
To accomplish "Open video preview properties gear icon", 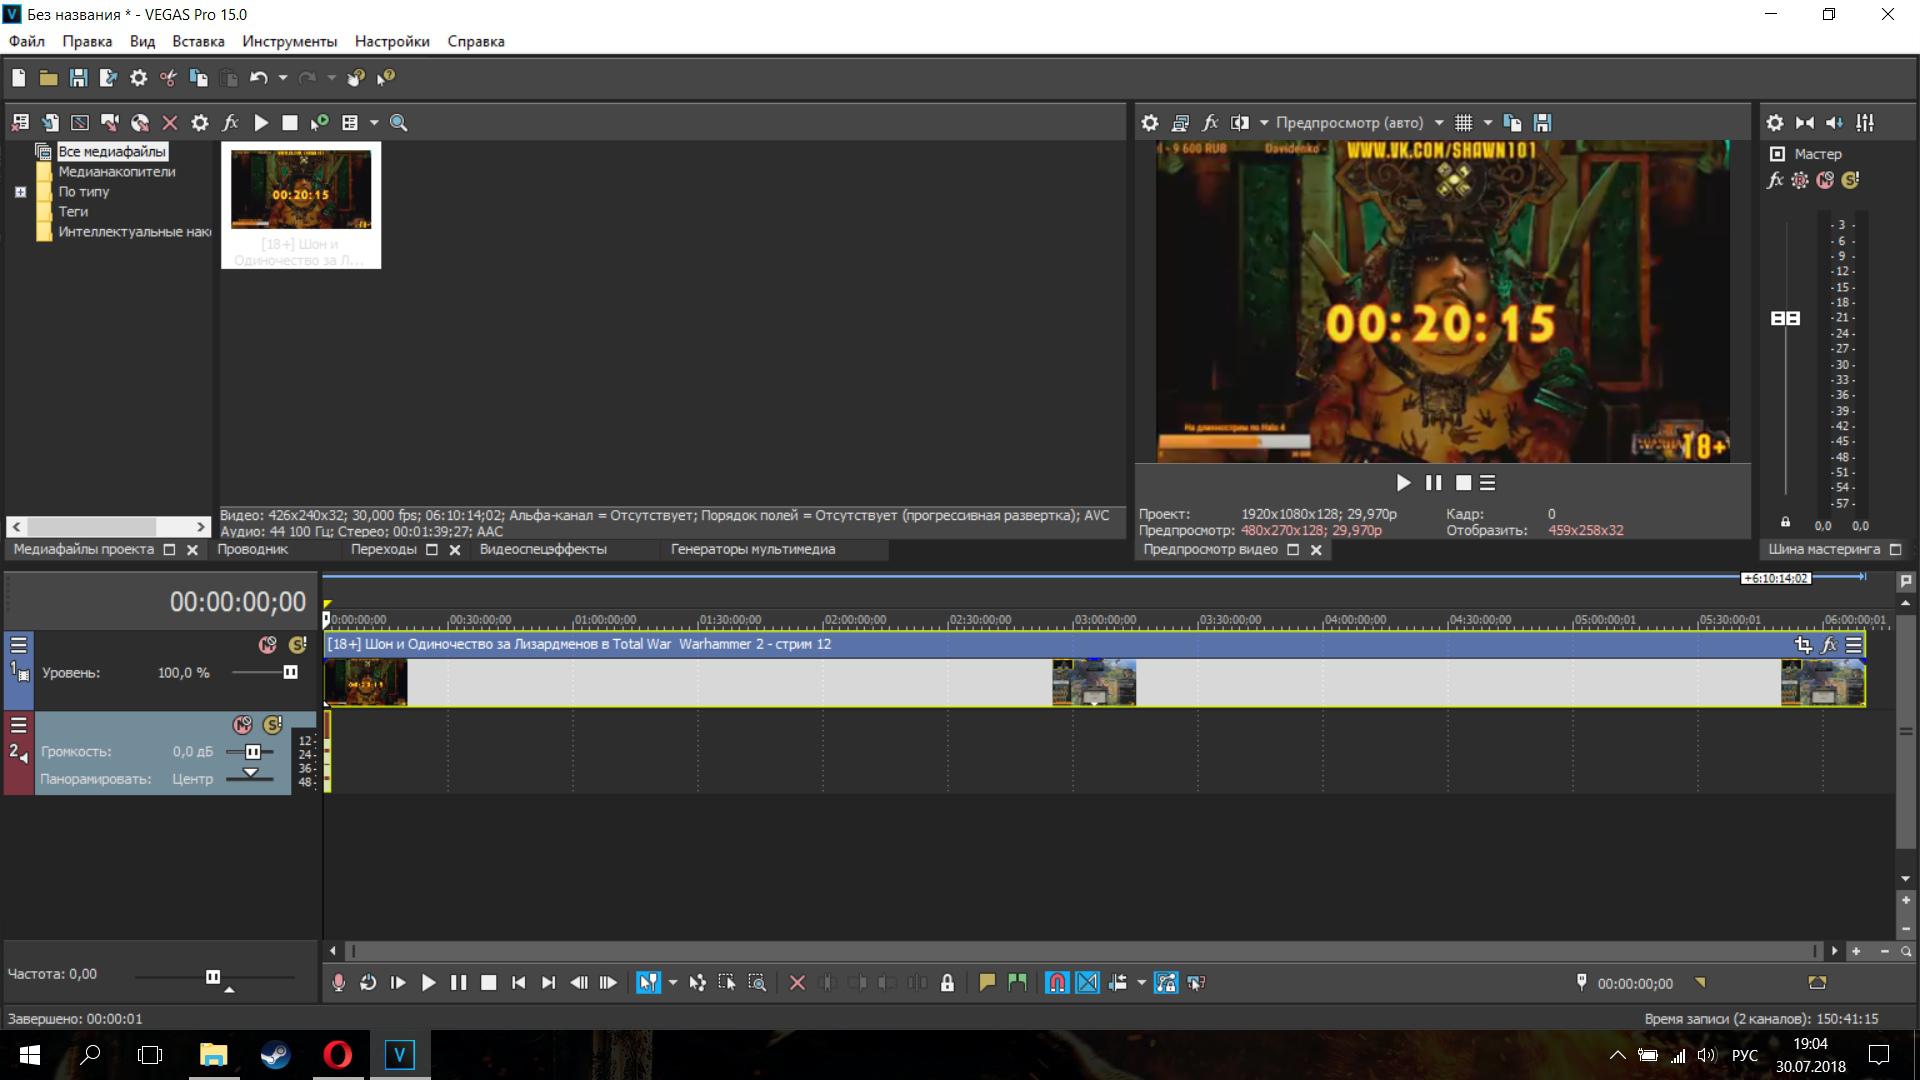I will coord(1150,123).
